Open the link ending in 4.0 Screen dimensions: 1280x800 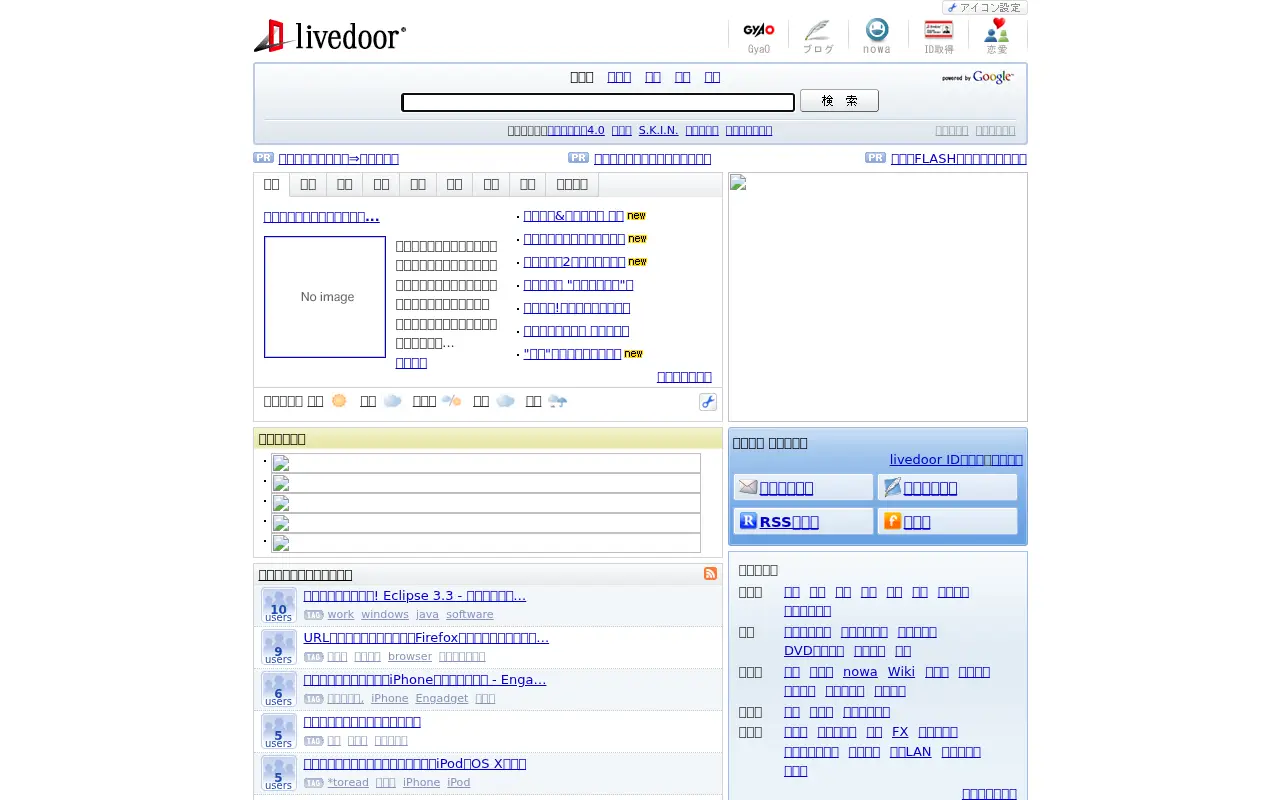576,130
